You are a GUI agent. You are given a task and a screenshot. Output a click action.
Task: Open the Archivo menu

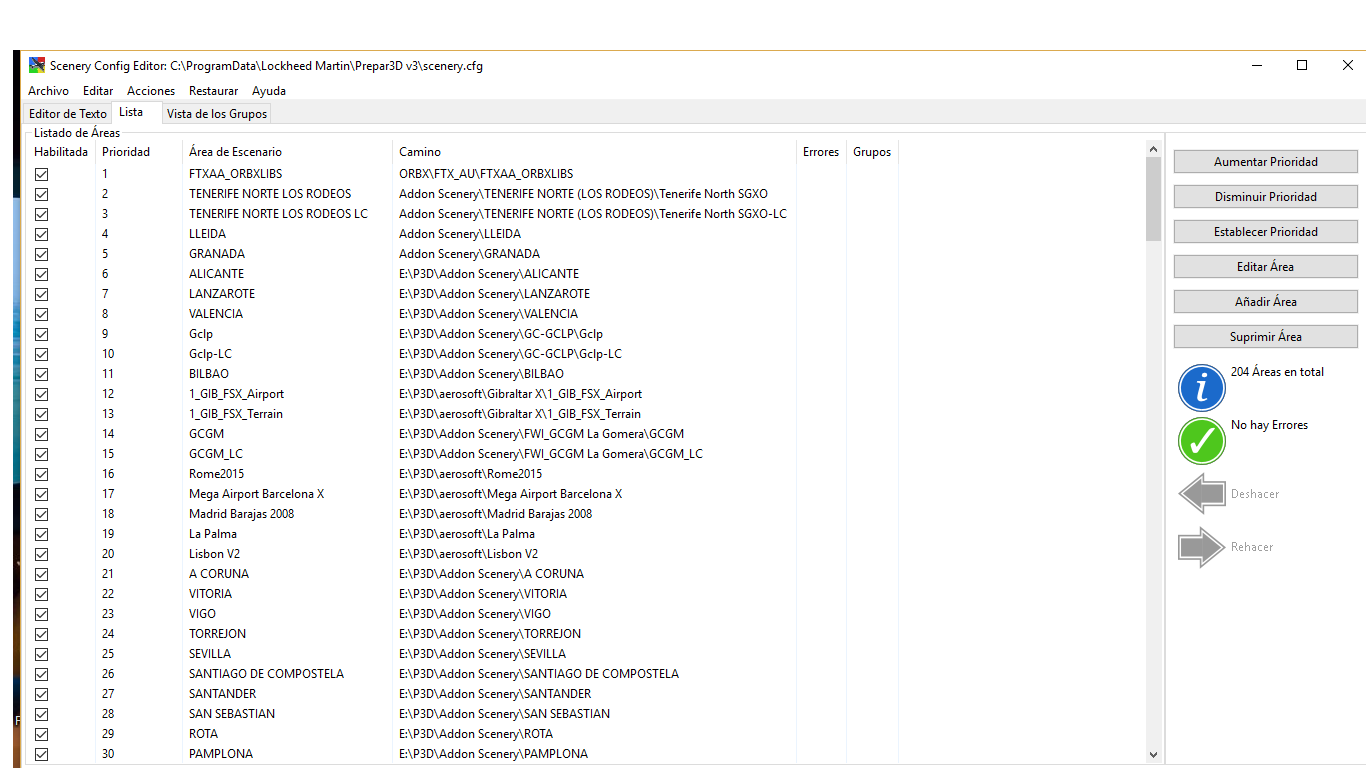point(48,91)
